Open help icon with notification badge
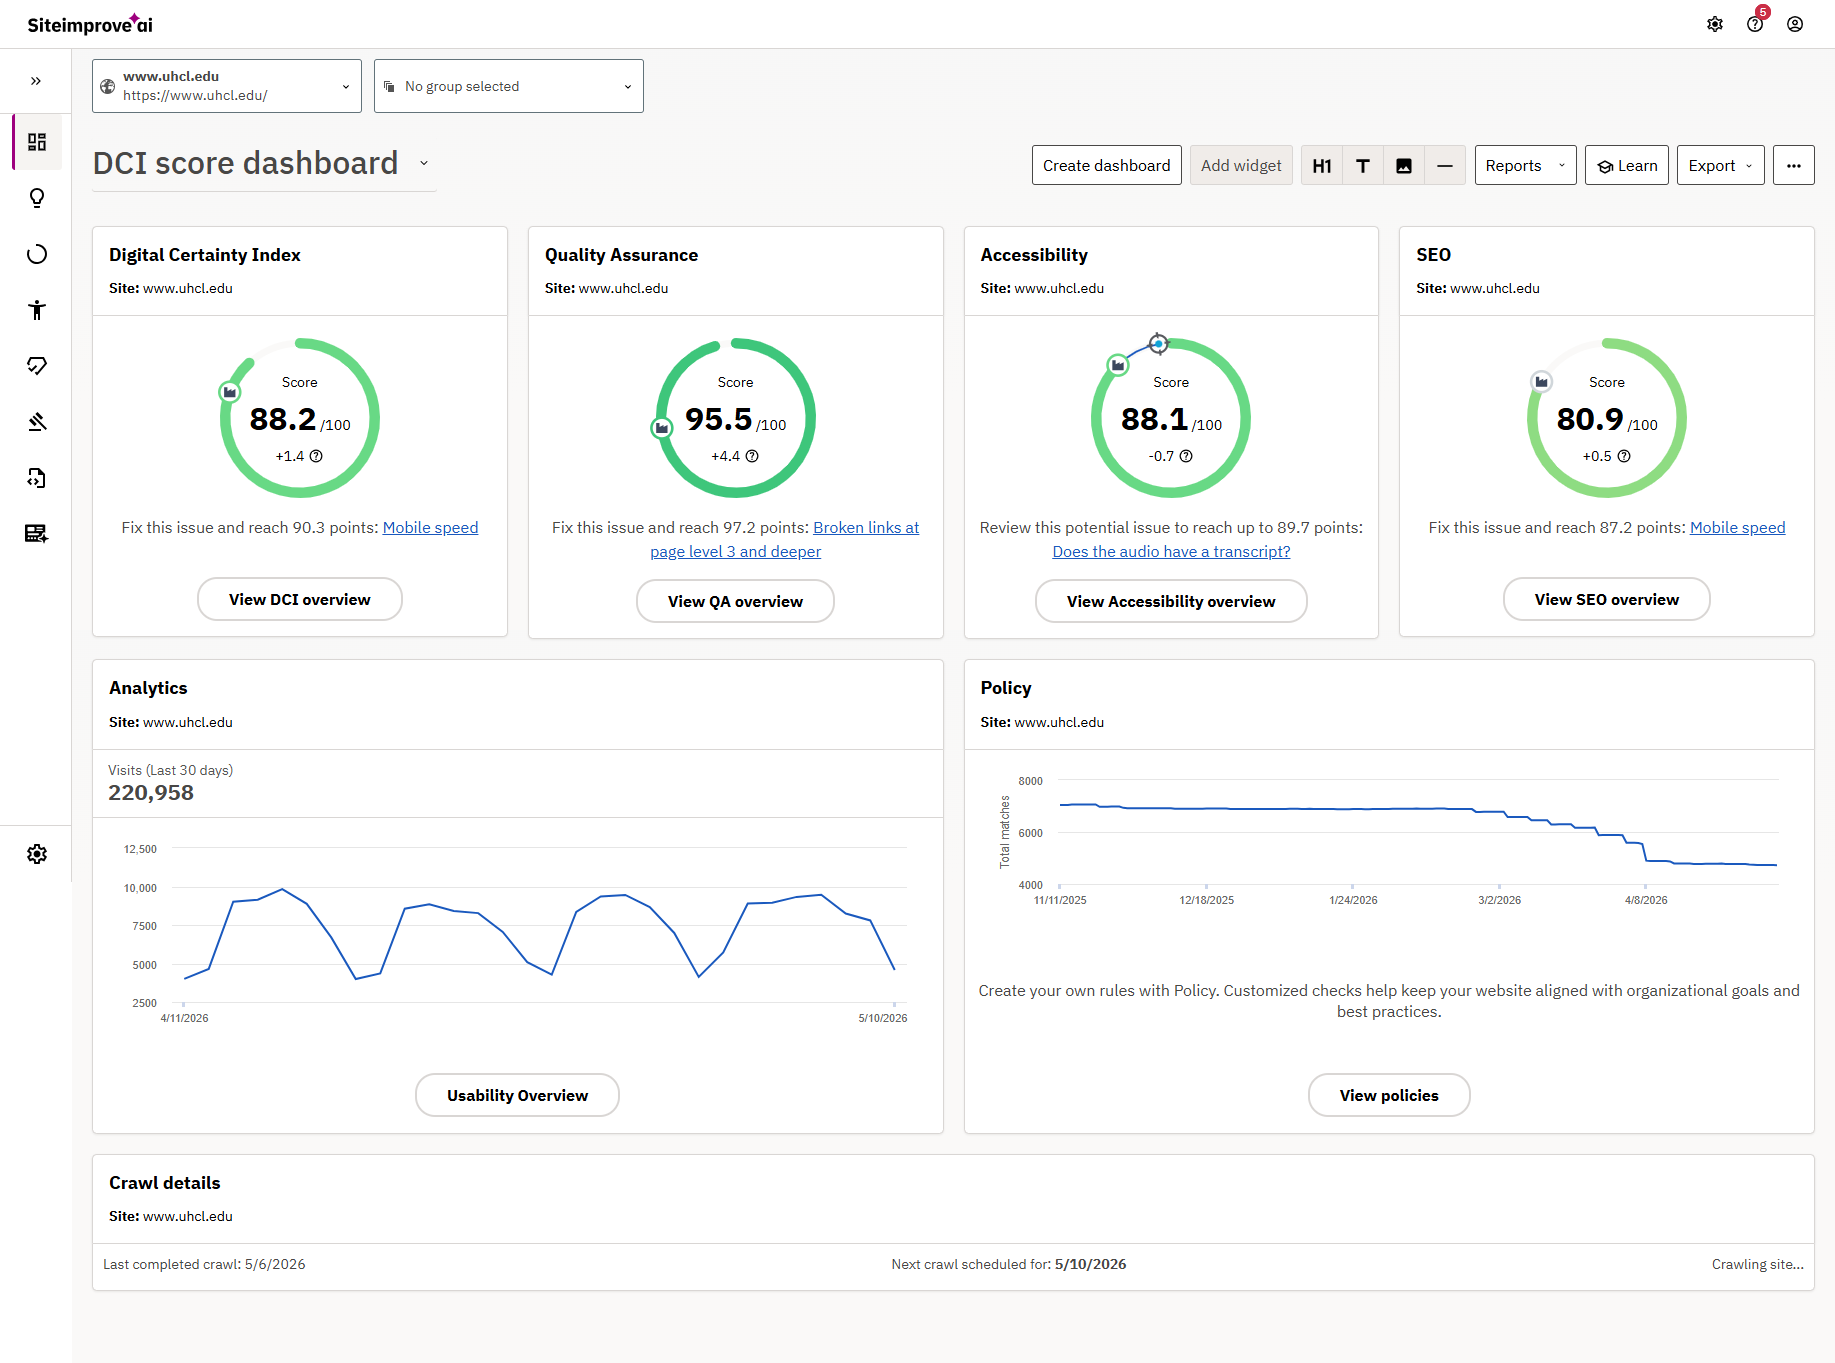 (1755, 24)
